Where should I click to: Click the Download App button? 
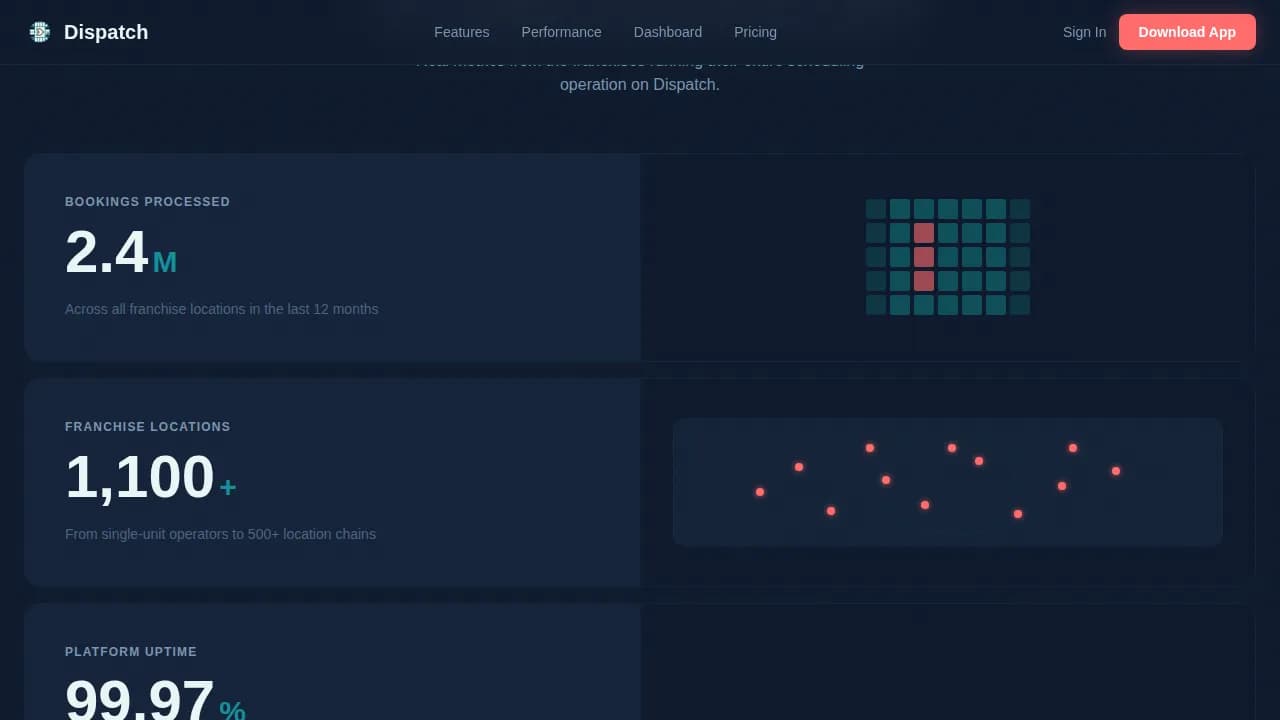click(1187, 32)
